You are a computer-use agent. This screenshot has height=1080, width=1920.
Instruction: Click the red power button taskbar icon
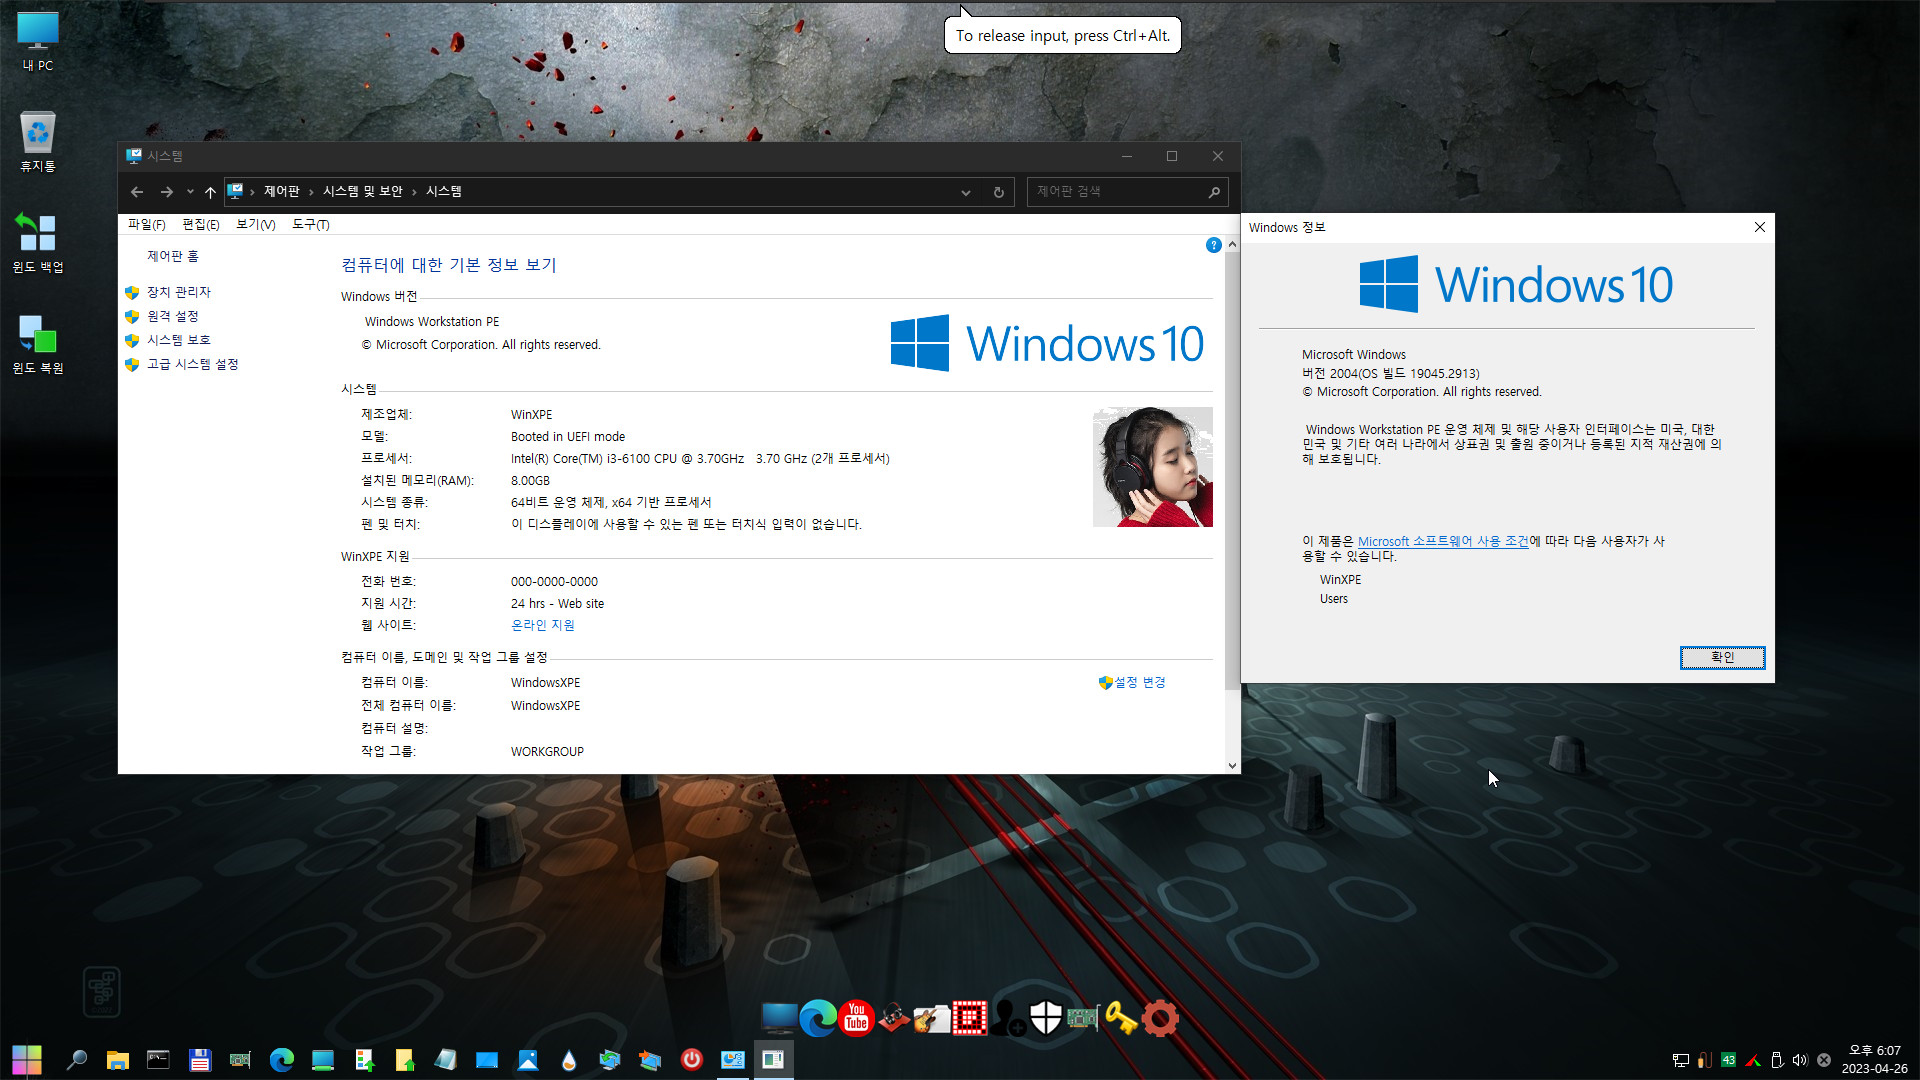click(691, 1059)
